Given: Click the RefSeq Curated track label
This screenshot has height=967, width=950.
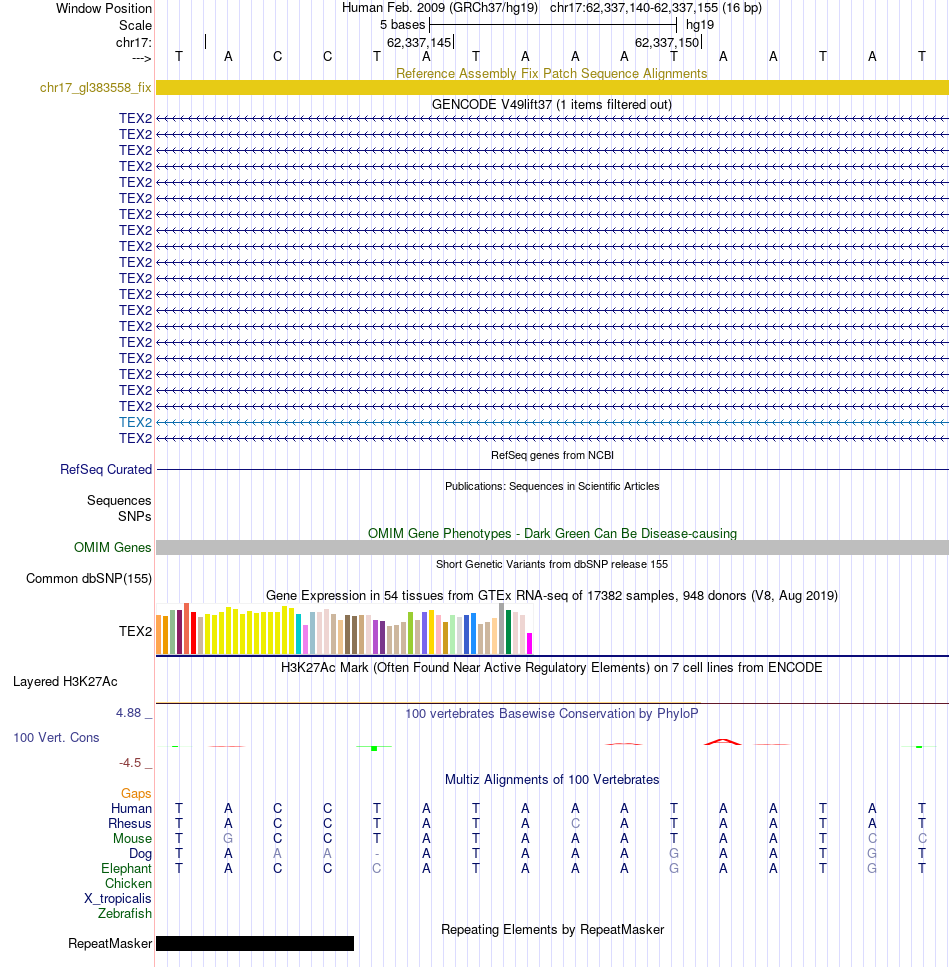Looking at the screenshot, I should click(105, 469).
